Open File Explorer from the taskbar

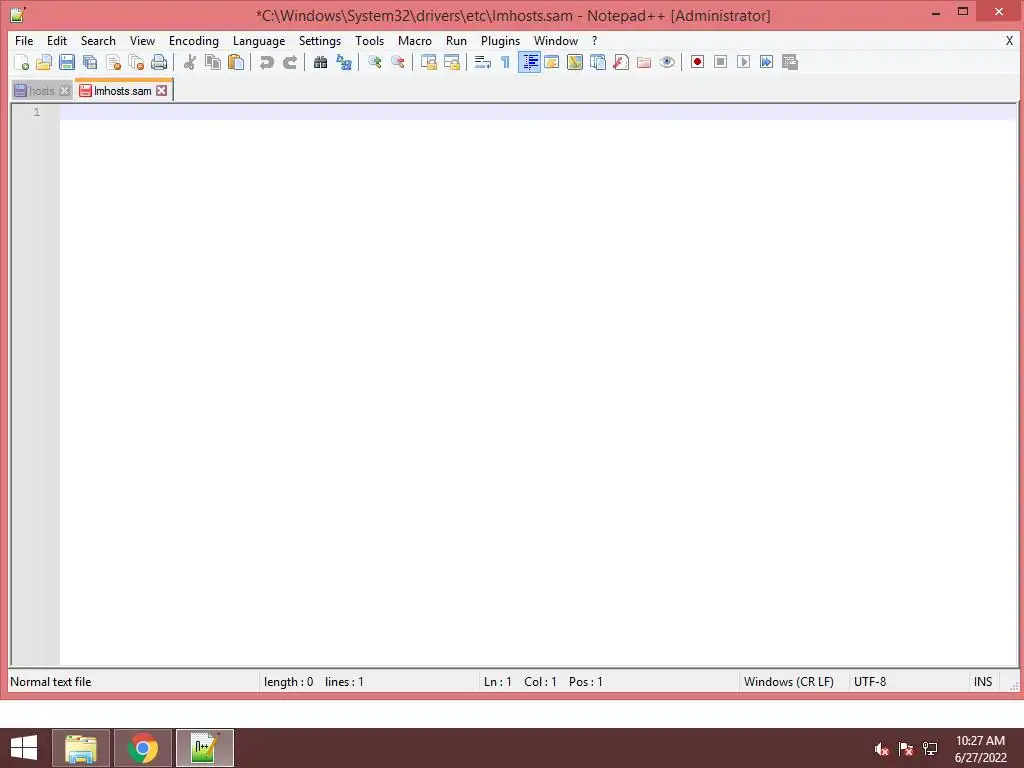81,748
